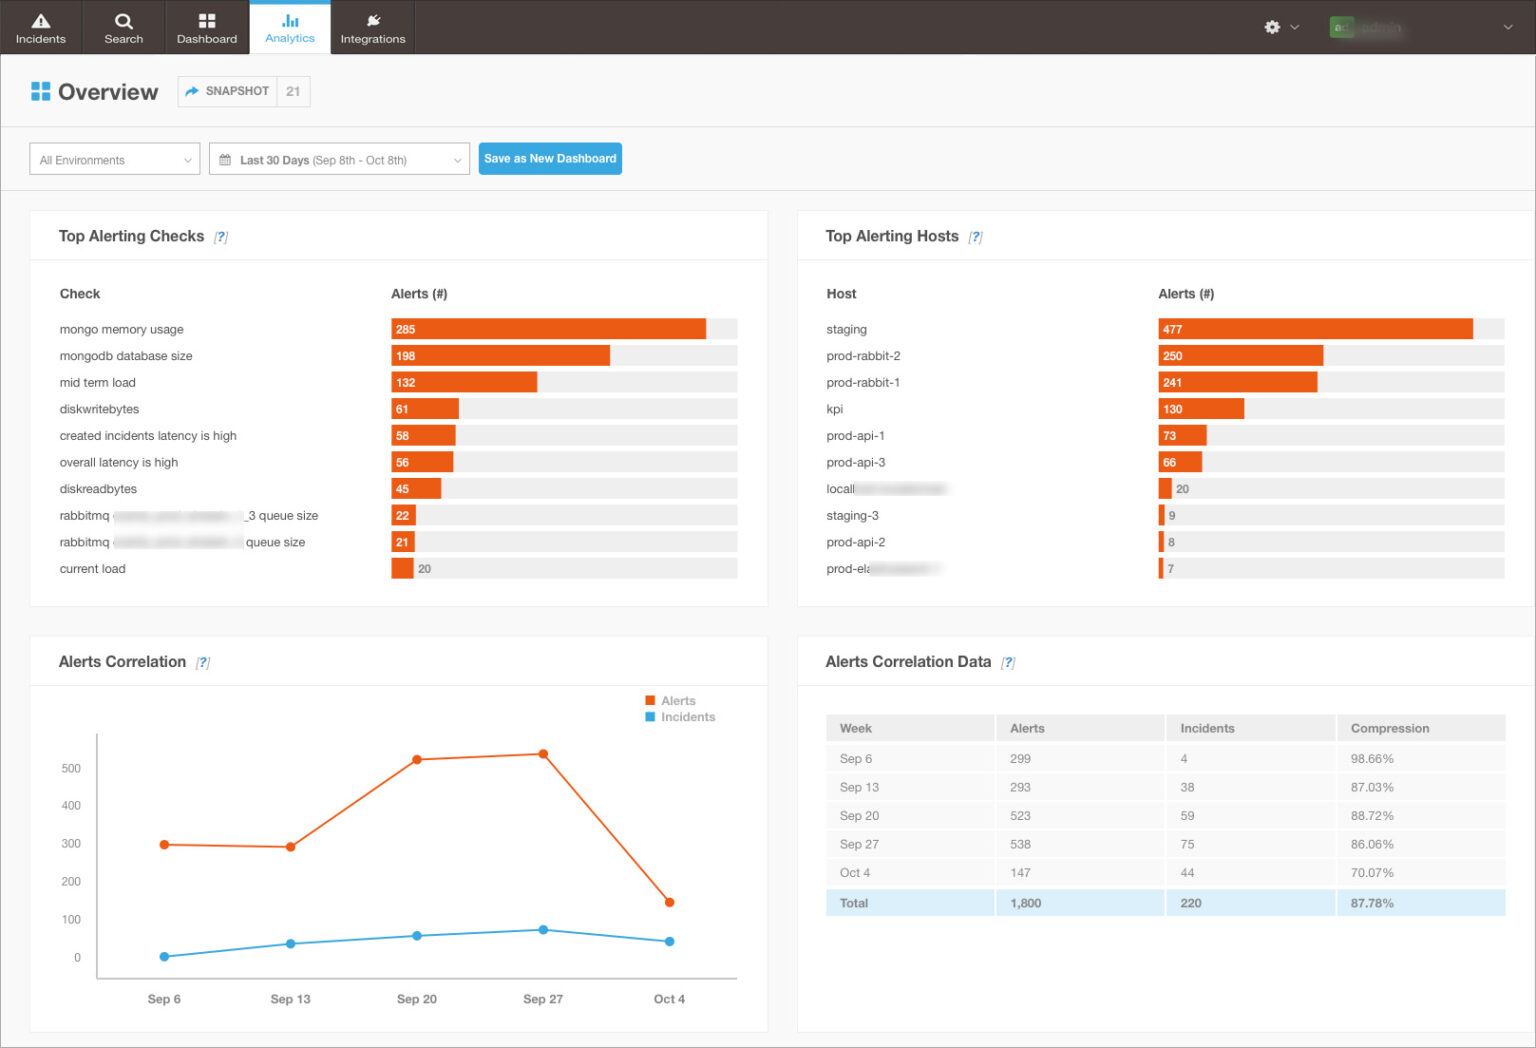Click the snapshot share arrow icon
Viewport: 1536px width, 1048px height.
click(192, 91)
